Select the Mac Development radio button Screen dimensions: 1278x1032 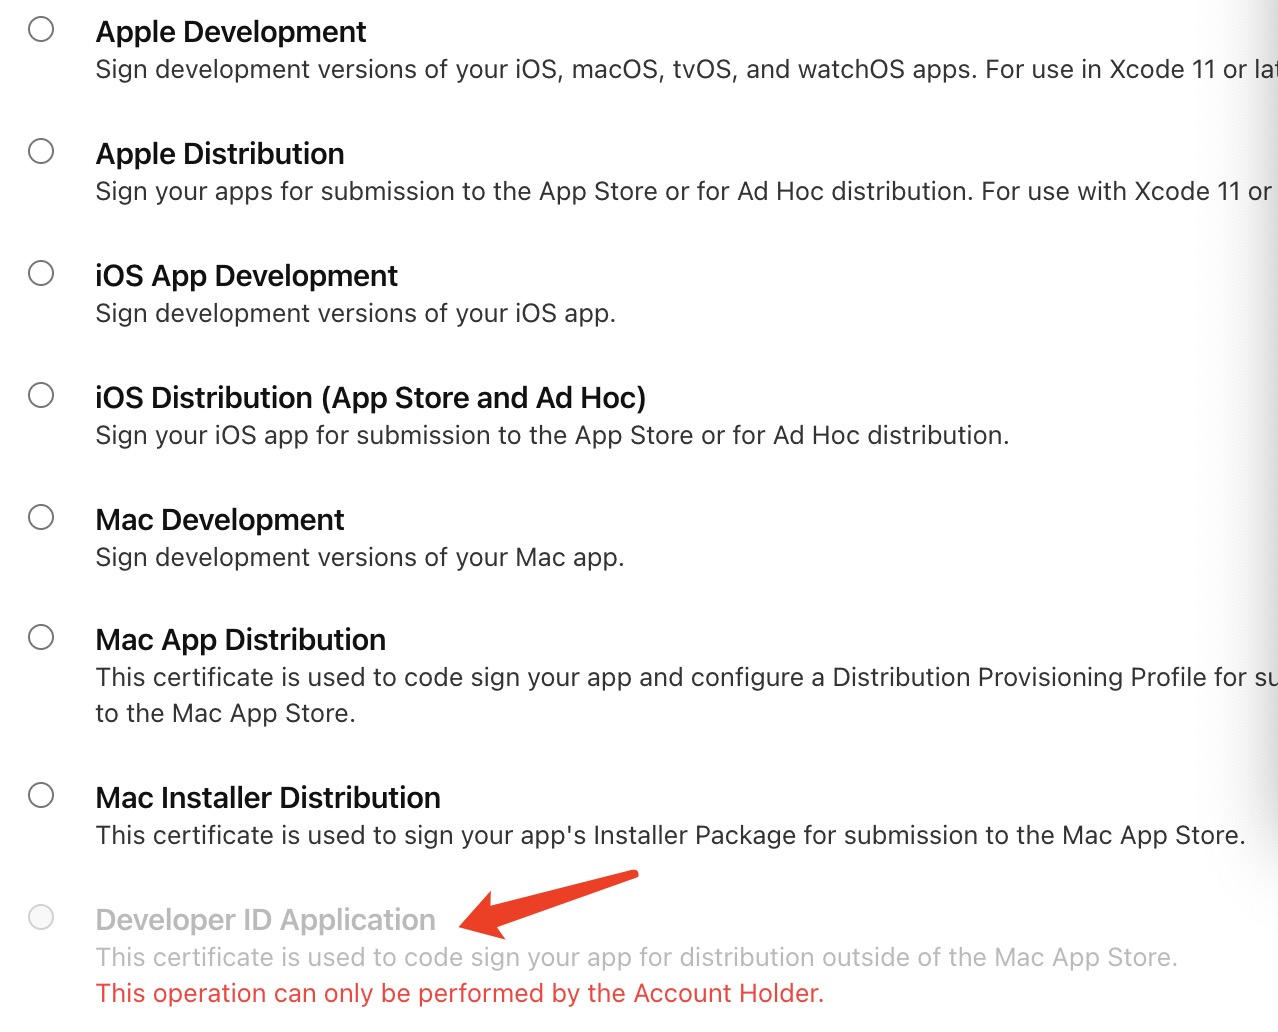click(41, 517)
